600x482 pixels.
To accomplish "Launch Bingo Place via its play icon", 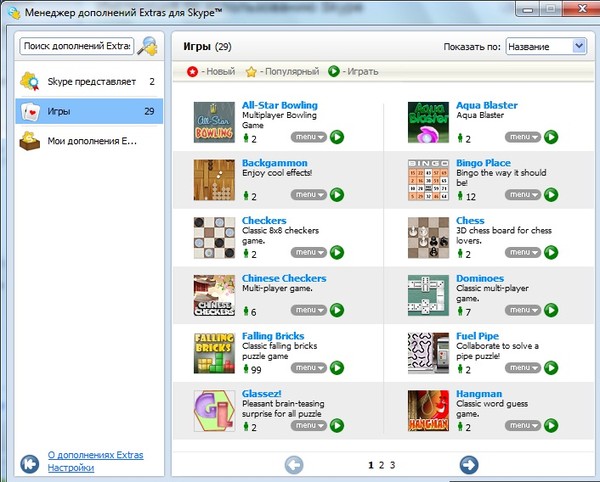I will click(x=551, y=195).
